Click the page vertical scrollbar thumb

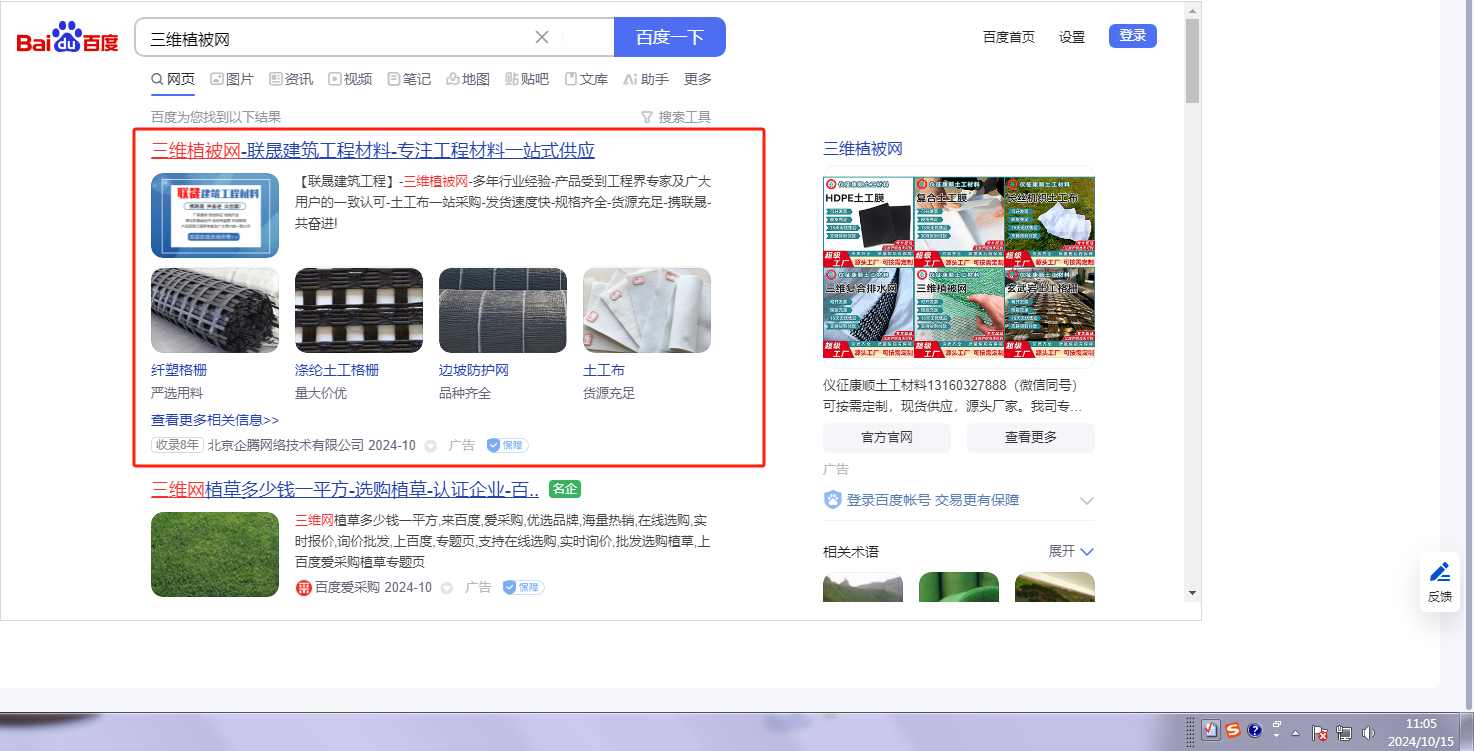[x=1192, y=60]
